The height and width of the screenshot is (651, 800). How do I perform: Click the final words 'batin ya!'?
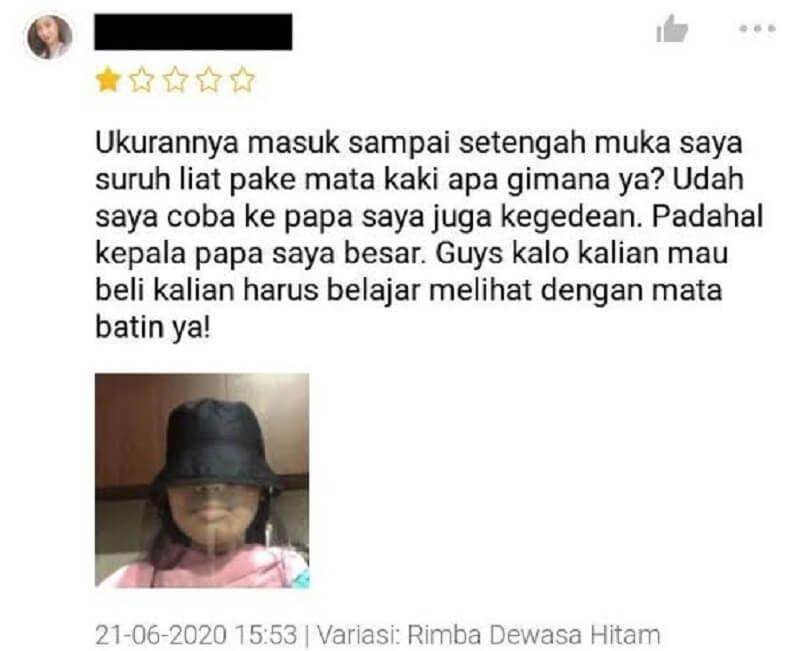tap(153, 328)
